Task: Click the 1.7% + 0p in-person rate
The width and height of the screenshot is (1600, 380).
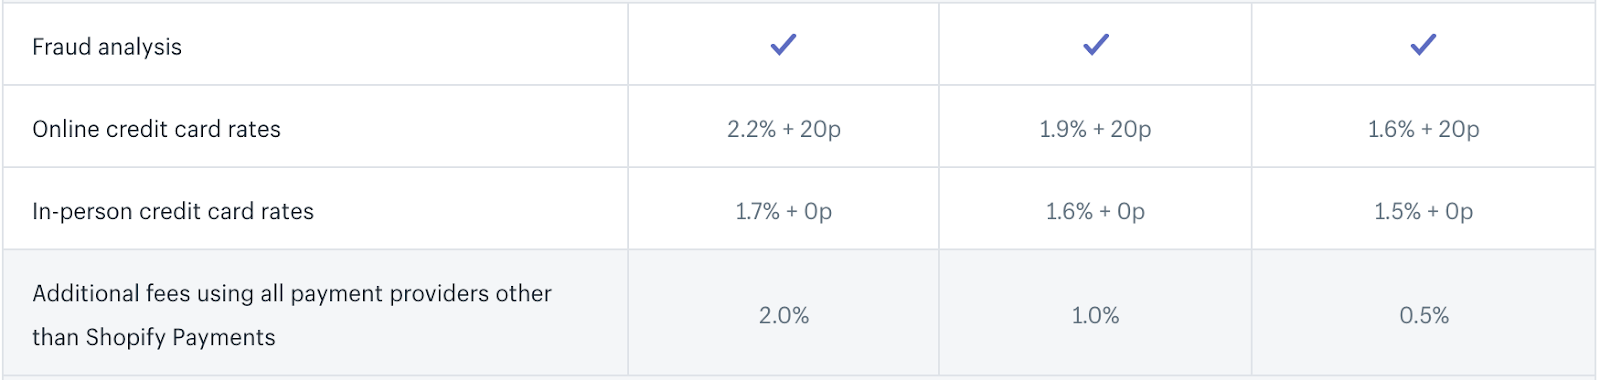Action: pos(784,211)
